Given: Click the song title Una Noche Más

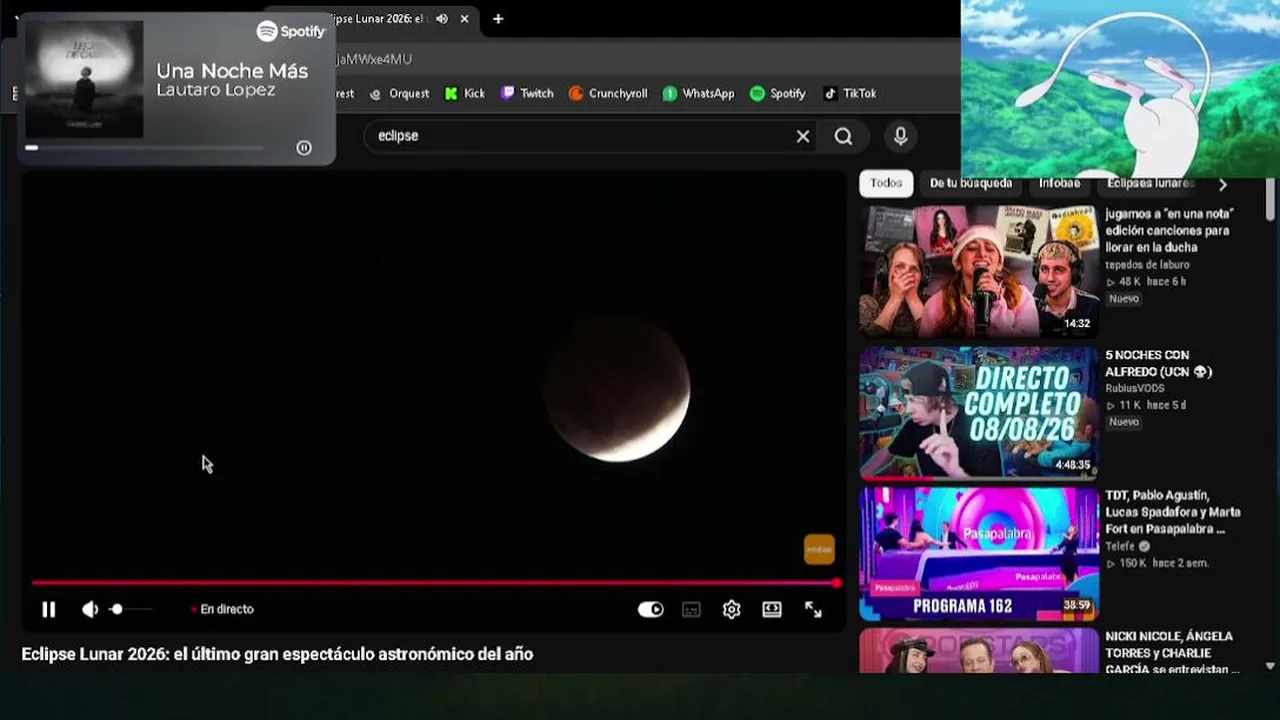Looking at the screenshot, I should (x=232, y=71).
